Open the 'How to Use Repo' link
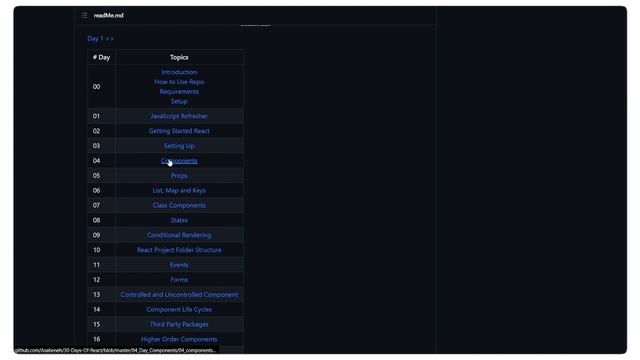 pyautogui.click(x=179, y=82)
